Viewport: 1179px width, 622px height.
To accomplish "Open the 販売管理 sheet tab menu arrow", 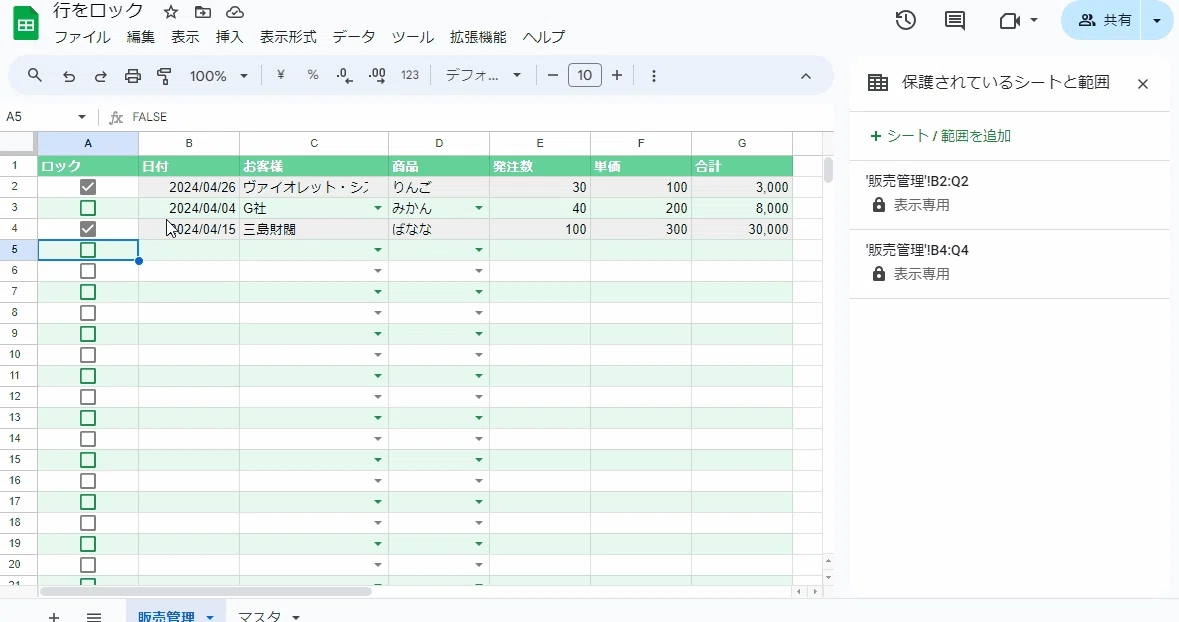I will [210, 617].
